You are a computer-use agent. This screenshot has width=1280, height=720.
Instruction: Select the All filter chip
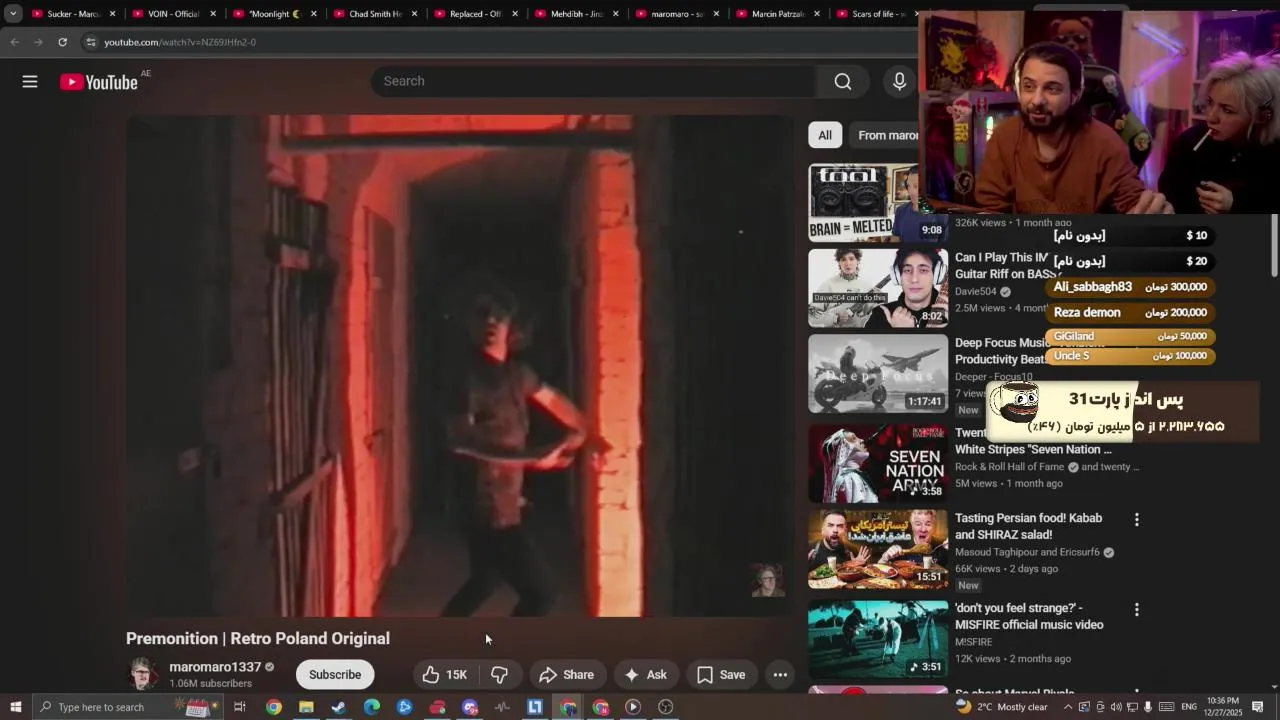pyautogui.click(x=825, y=135)
